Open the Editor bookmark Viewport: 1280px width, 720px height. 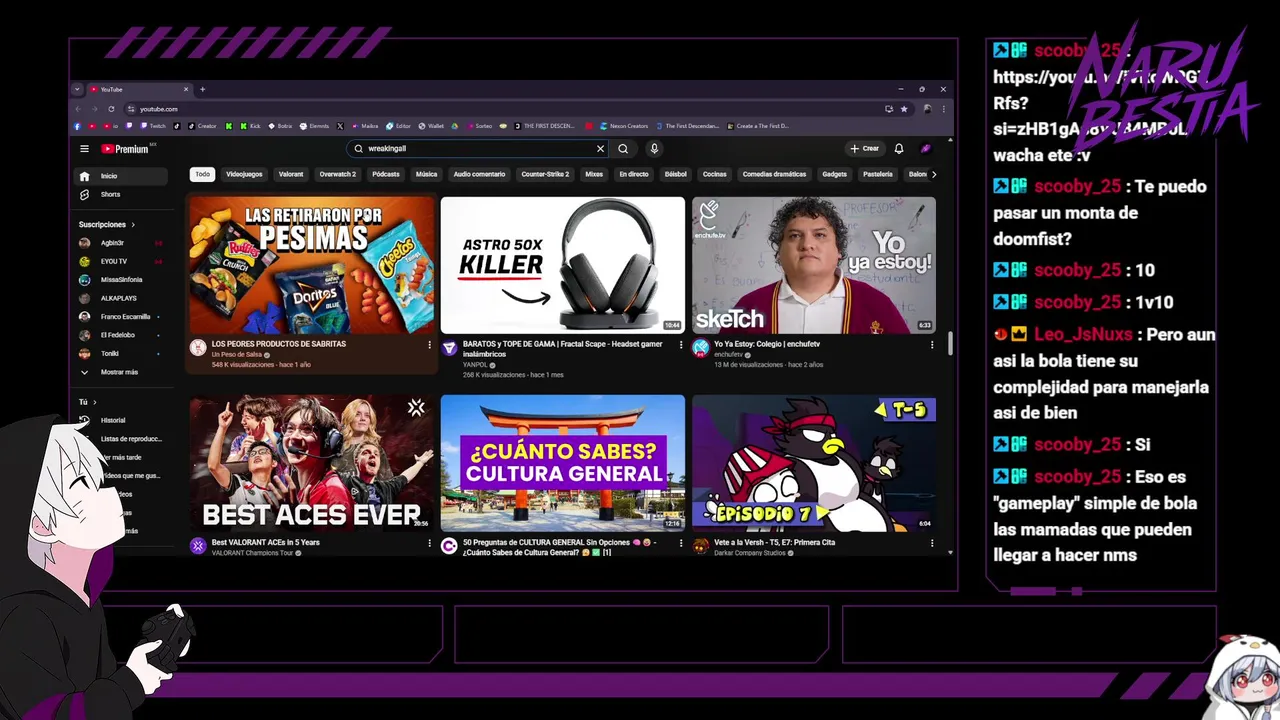(399, 126)
